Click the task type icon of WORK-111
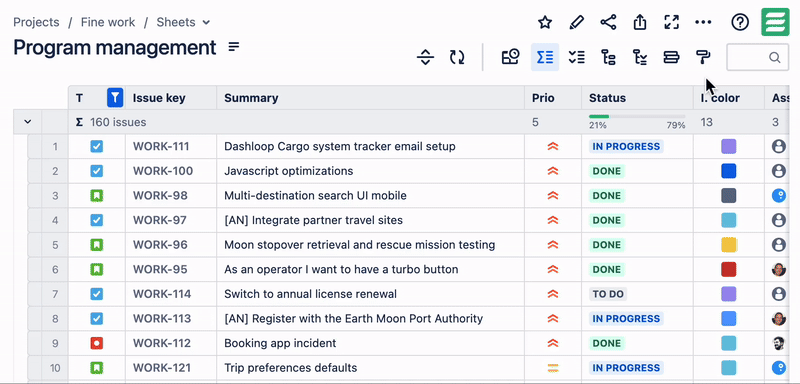Image resolution: width=800 pixels, height=384 pixels. click(x=96, y=146)
